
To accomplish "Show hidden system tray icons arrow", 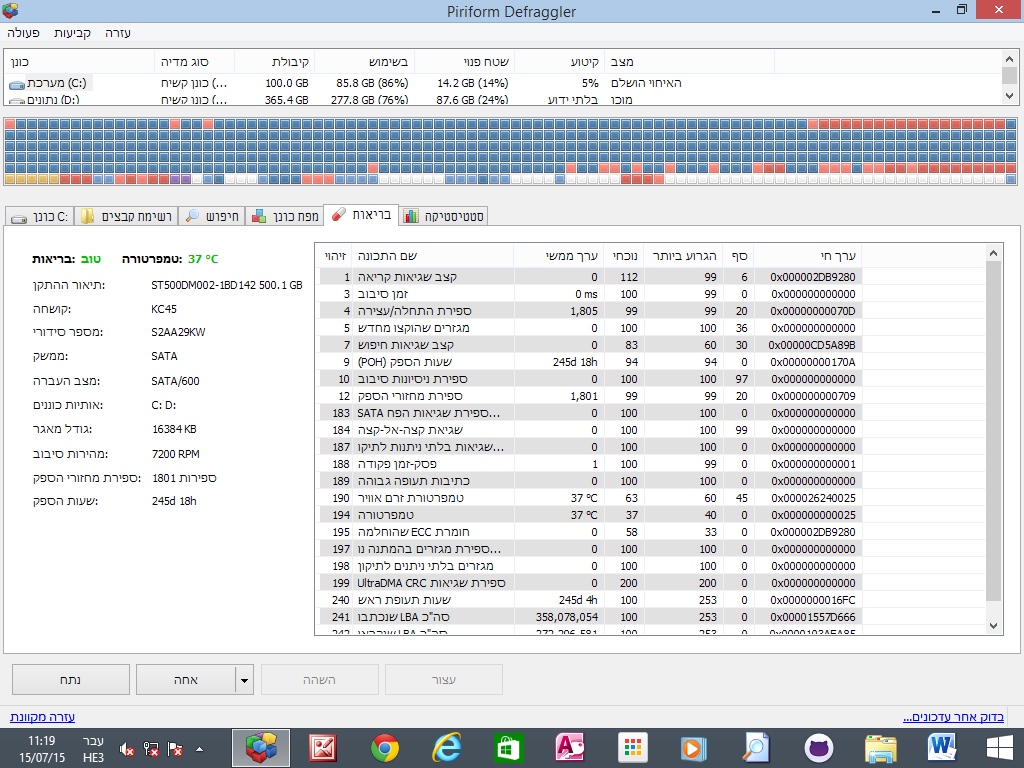I will 200,749.
